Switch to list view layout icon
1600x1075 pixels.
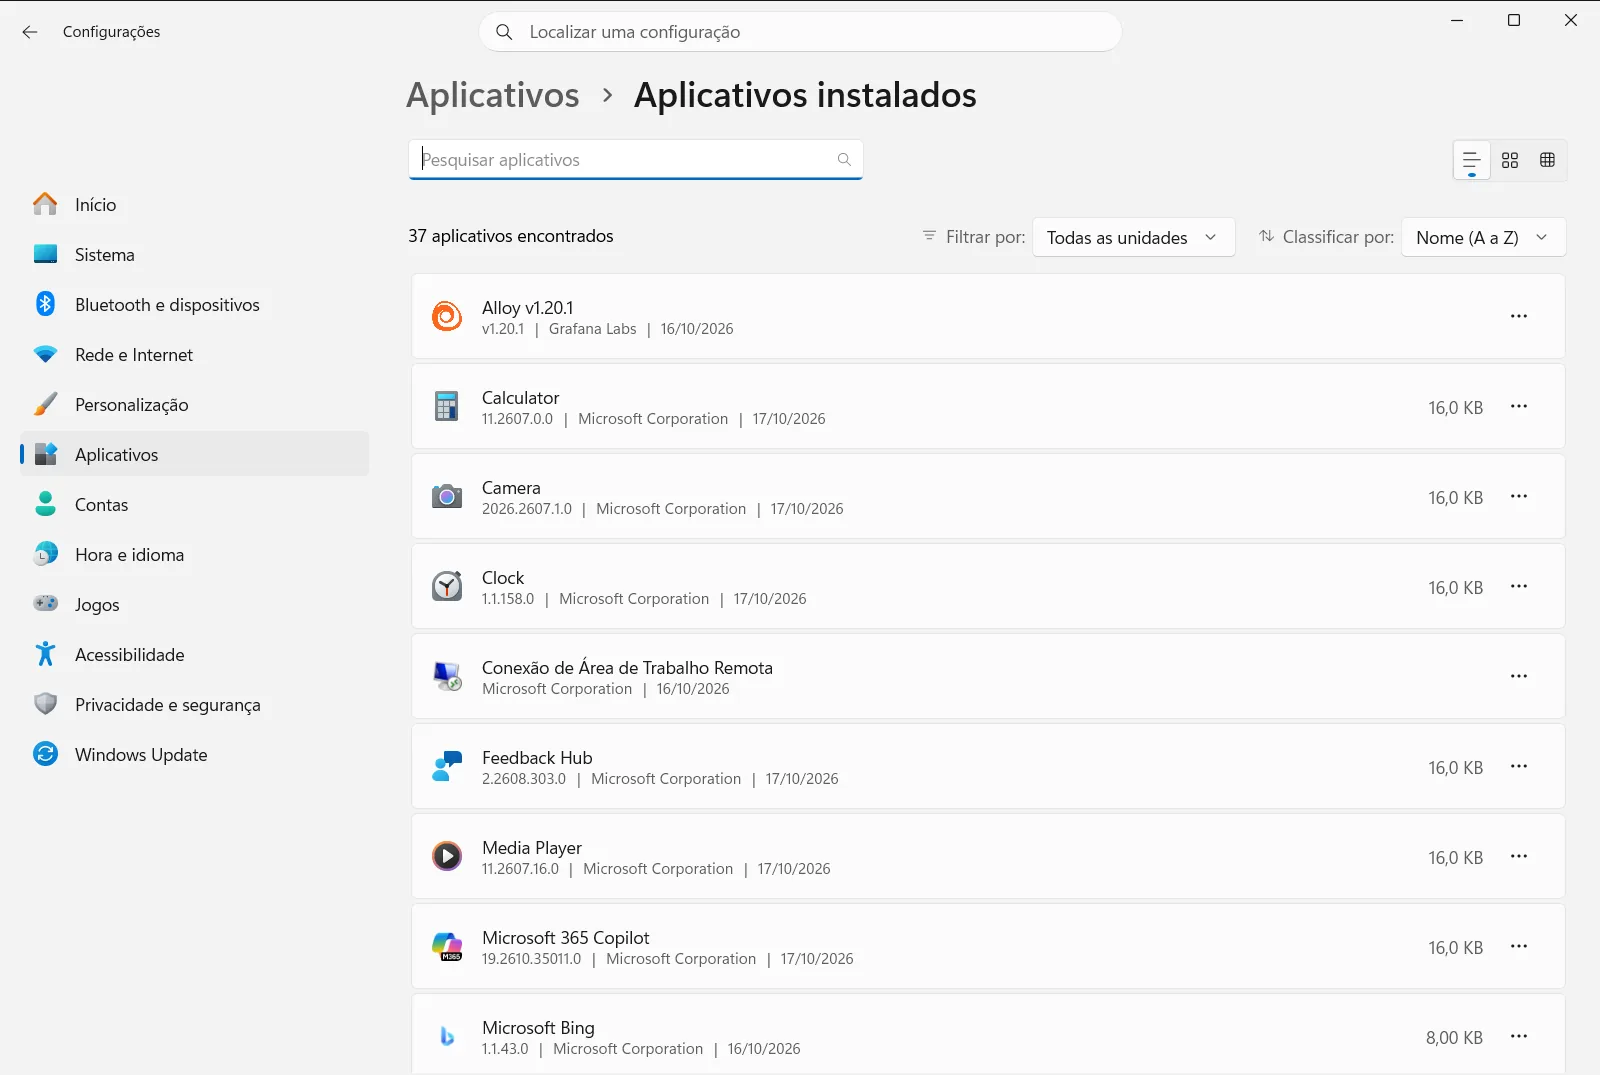1472,160
